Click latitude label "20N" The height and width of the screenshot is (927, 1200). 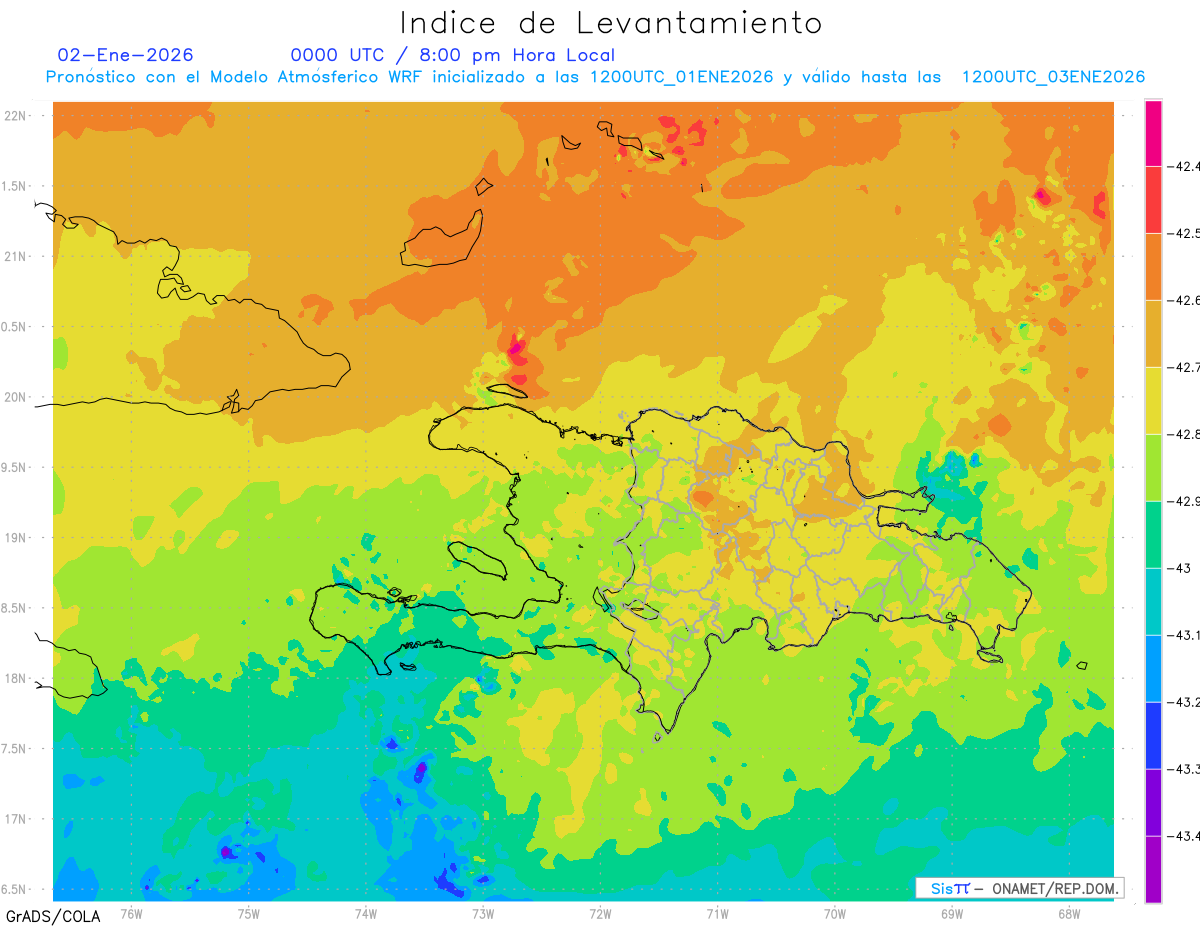(x=16, y=397)
